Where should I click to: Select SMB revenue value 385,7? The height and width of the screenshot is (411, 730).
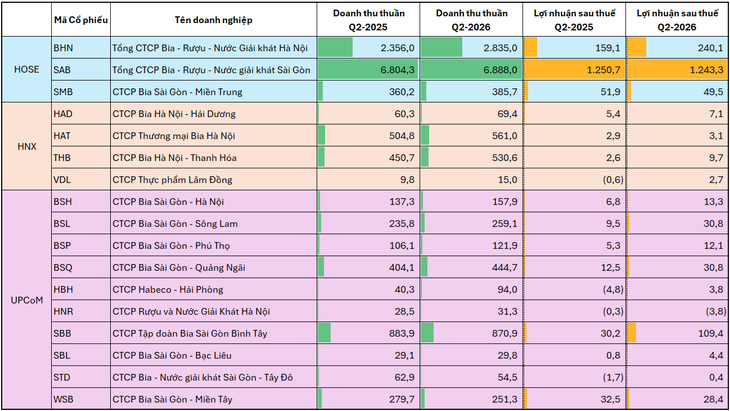tap(505, 92)
